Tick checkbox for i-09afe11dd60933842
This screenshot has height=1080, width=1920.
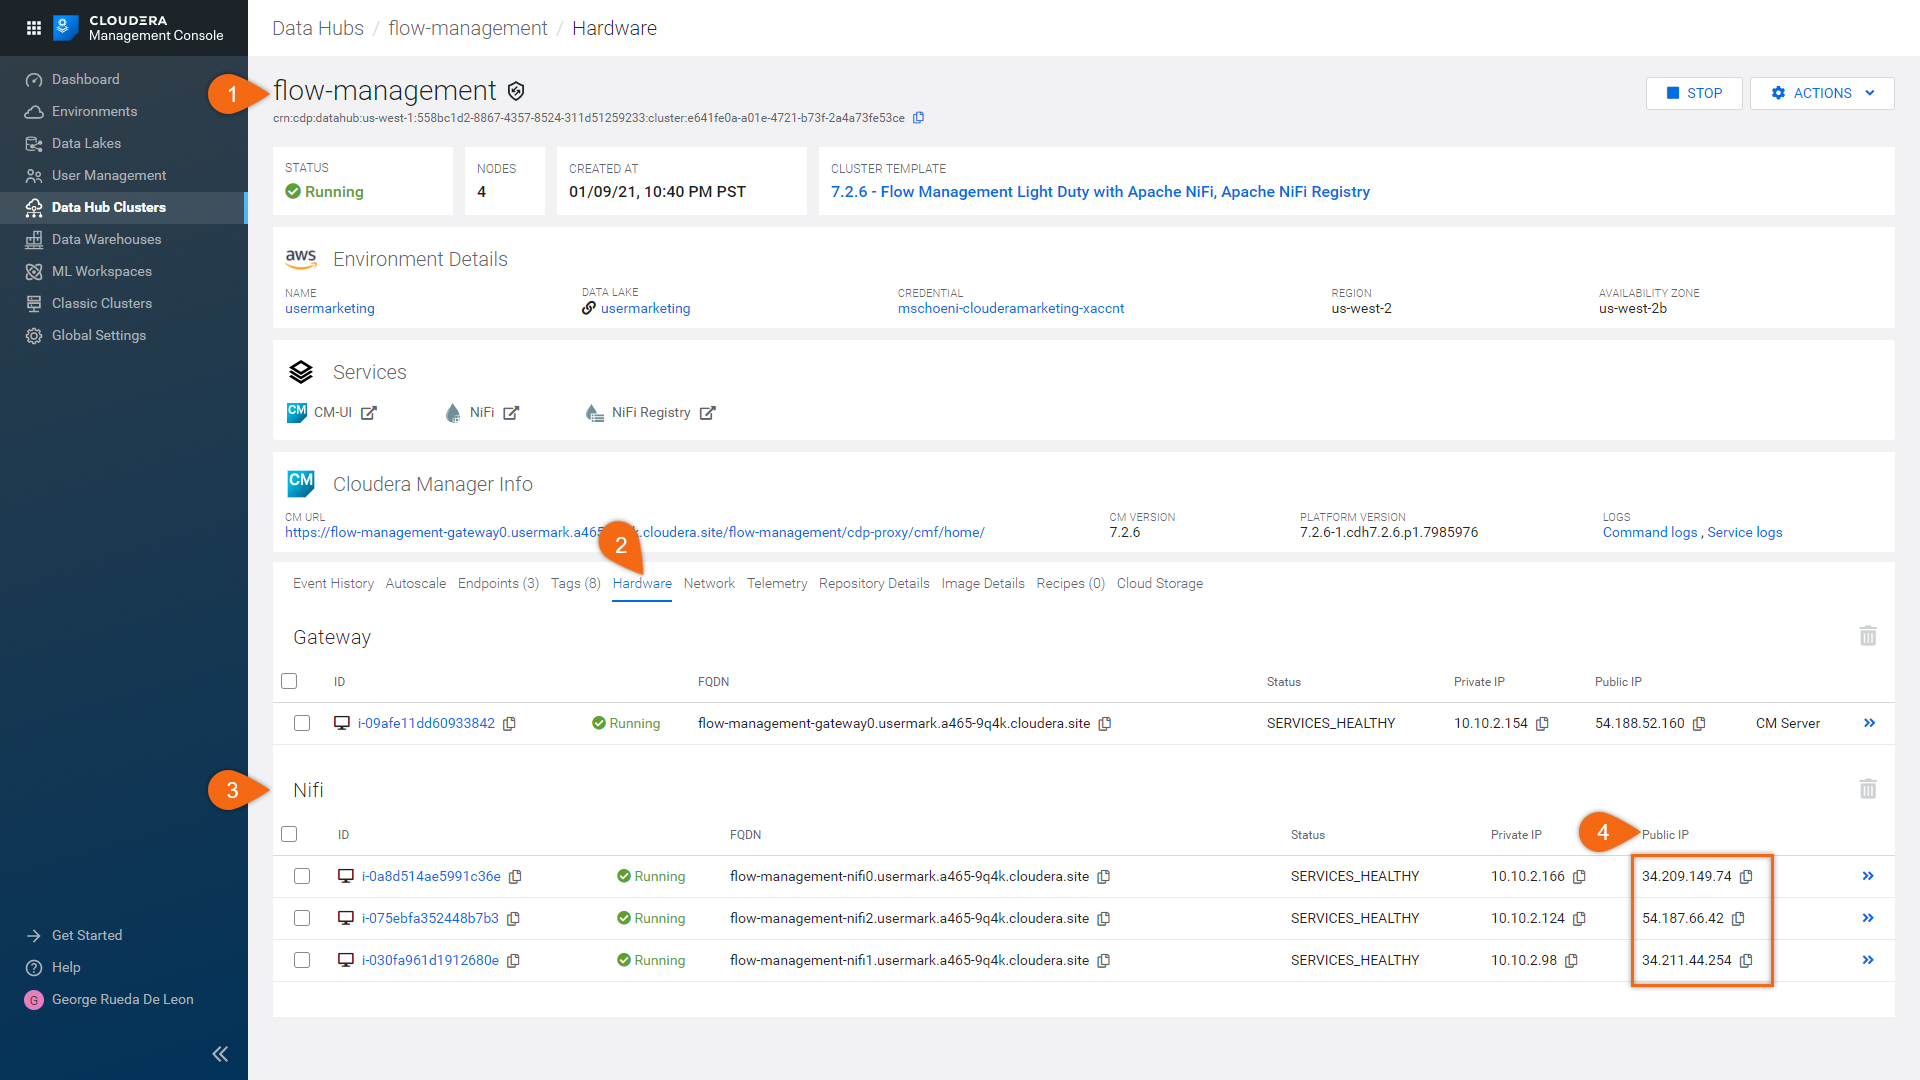tap(302, 723)
